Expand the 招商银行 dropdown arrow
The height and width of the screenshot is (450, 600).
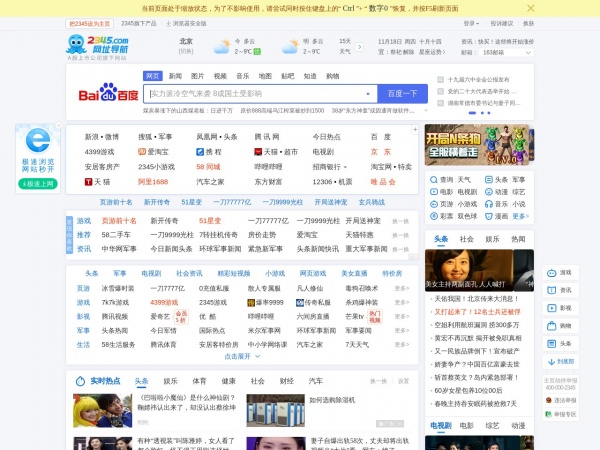(345, 167)
